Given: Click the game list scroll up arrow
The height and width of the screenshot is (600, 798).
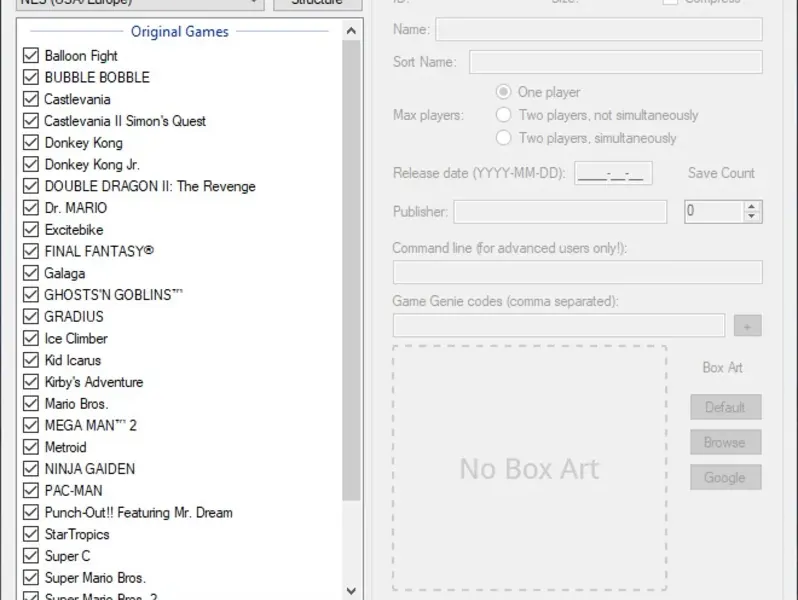Looking at the screenshot, I should point(351,31).
